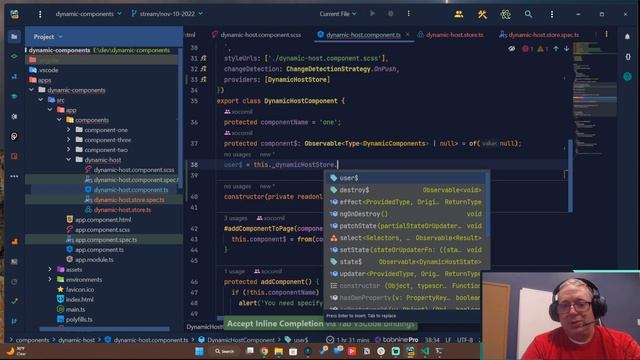
Task: Select state$ completion suggestion
Action: (x=407, y=262)
